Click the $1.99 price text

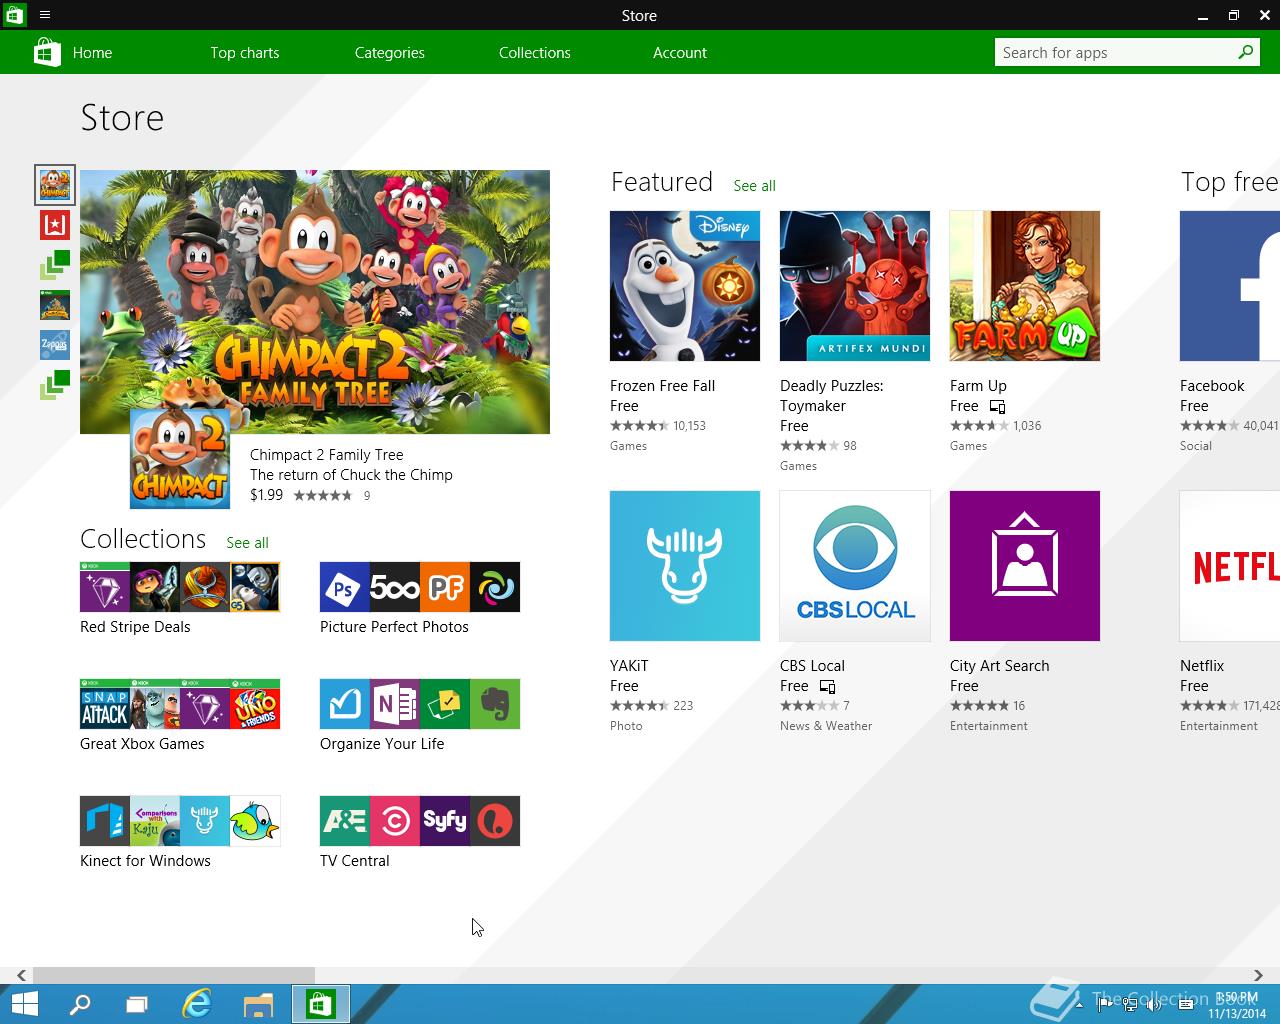[x=266, y=495]
